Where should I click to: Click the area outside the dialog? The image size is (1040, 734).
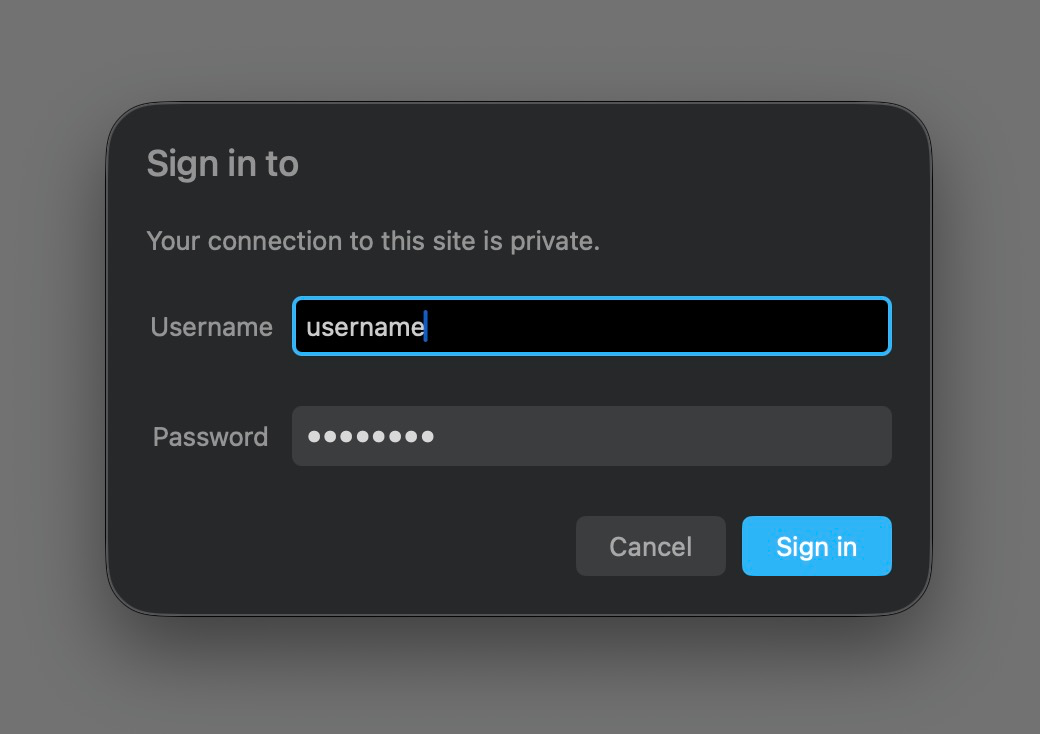click(x=520, y=690)
